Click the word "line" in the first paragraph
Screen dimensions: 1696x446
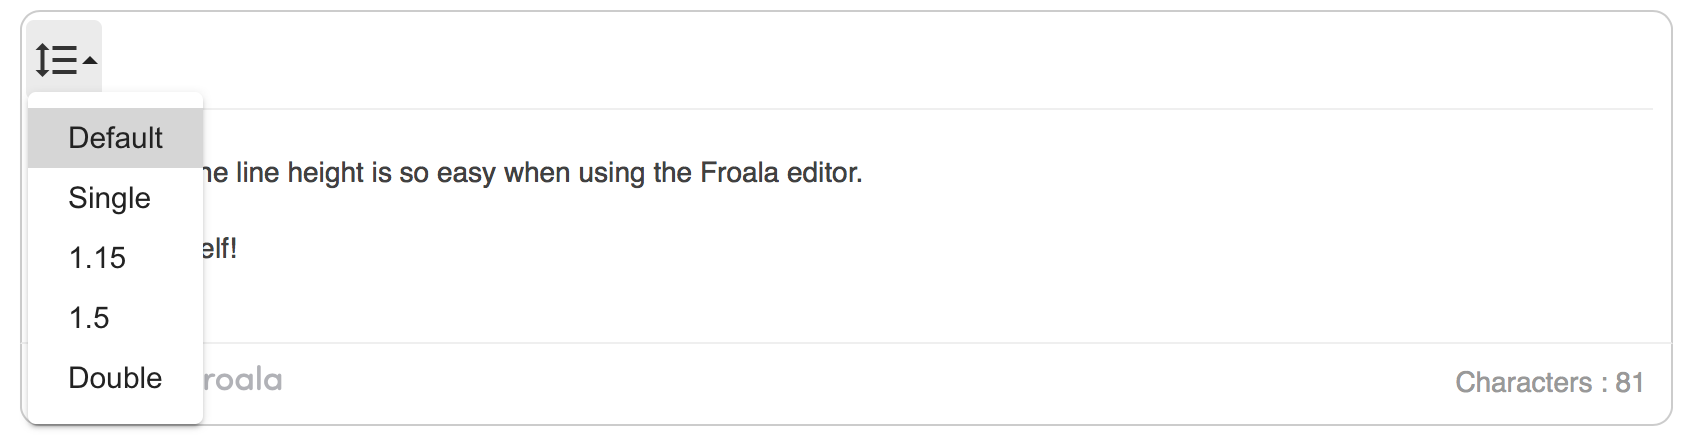coord(257,173)
